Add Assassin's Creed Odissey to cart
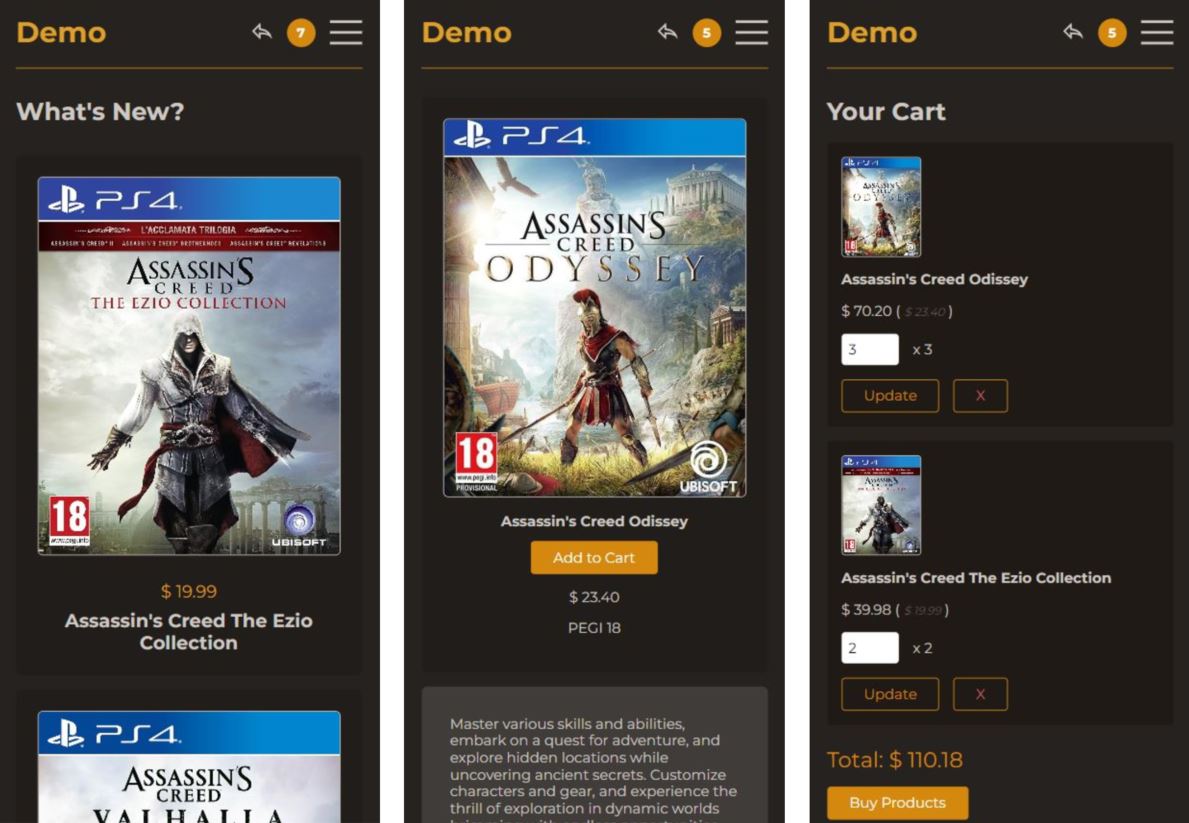This screenshot has width=1189, height=823. pos(594,558)
